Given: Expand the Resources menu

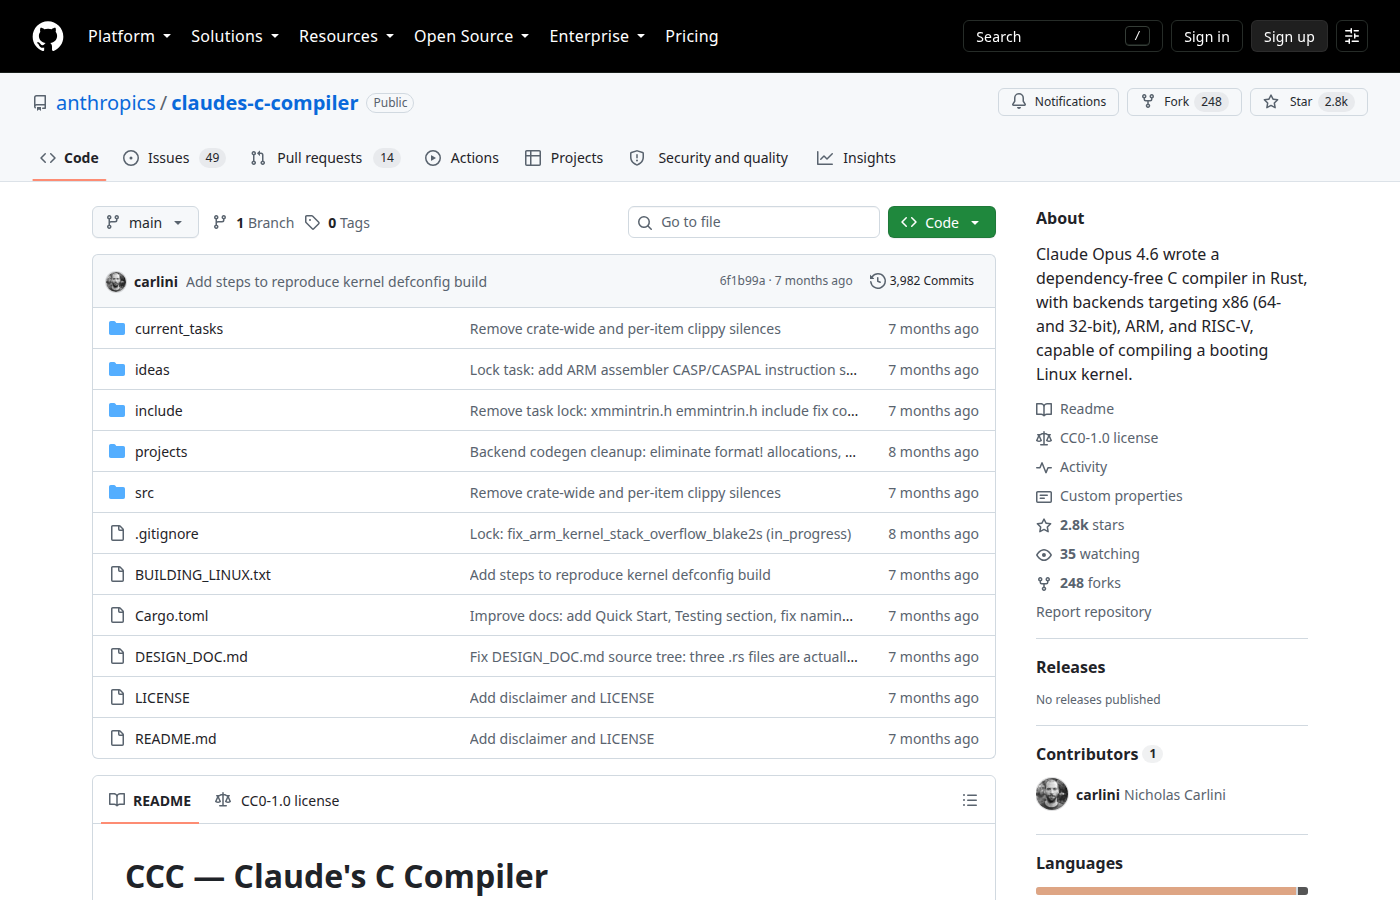Looking at the screenshot, I should tap(346, 36).
